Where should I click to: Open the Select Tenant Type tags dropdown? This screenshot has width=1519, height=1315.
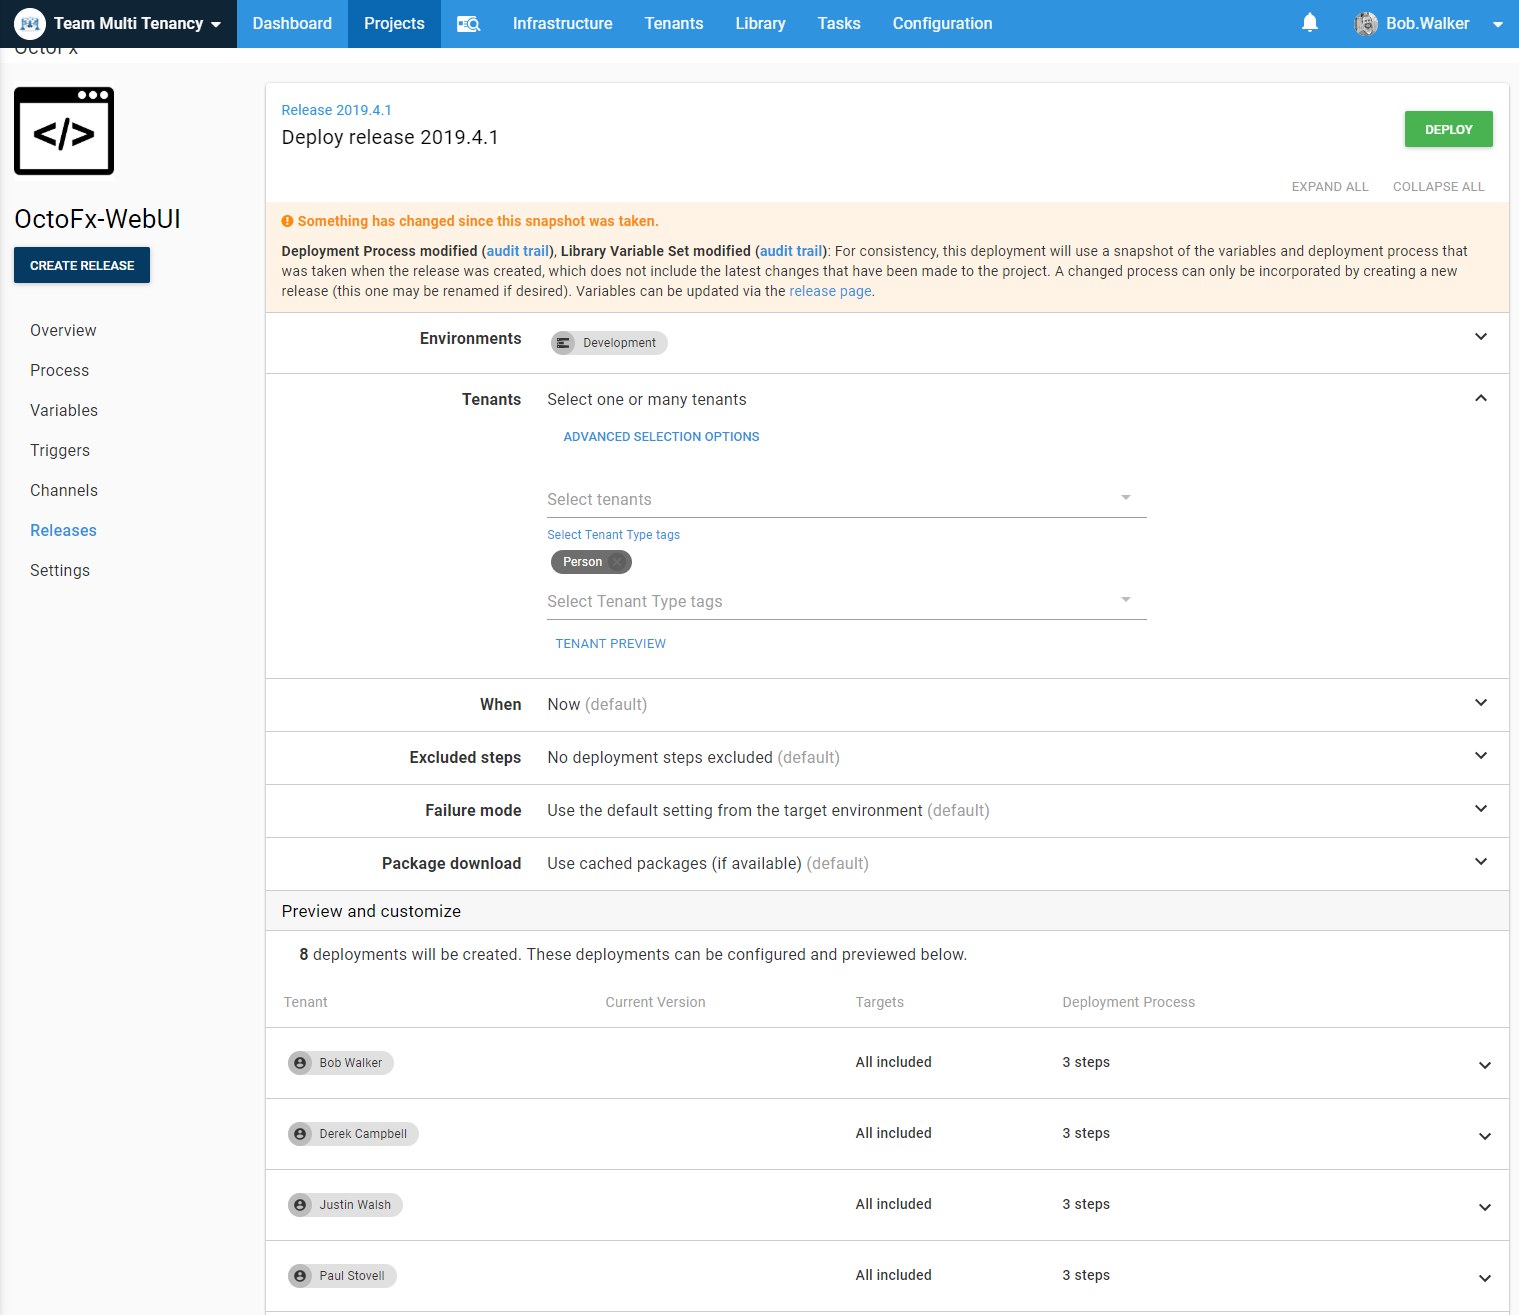tap(845, 601)
